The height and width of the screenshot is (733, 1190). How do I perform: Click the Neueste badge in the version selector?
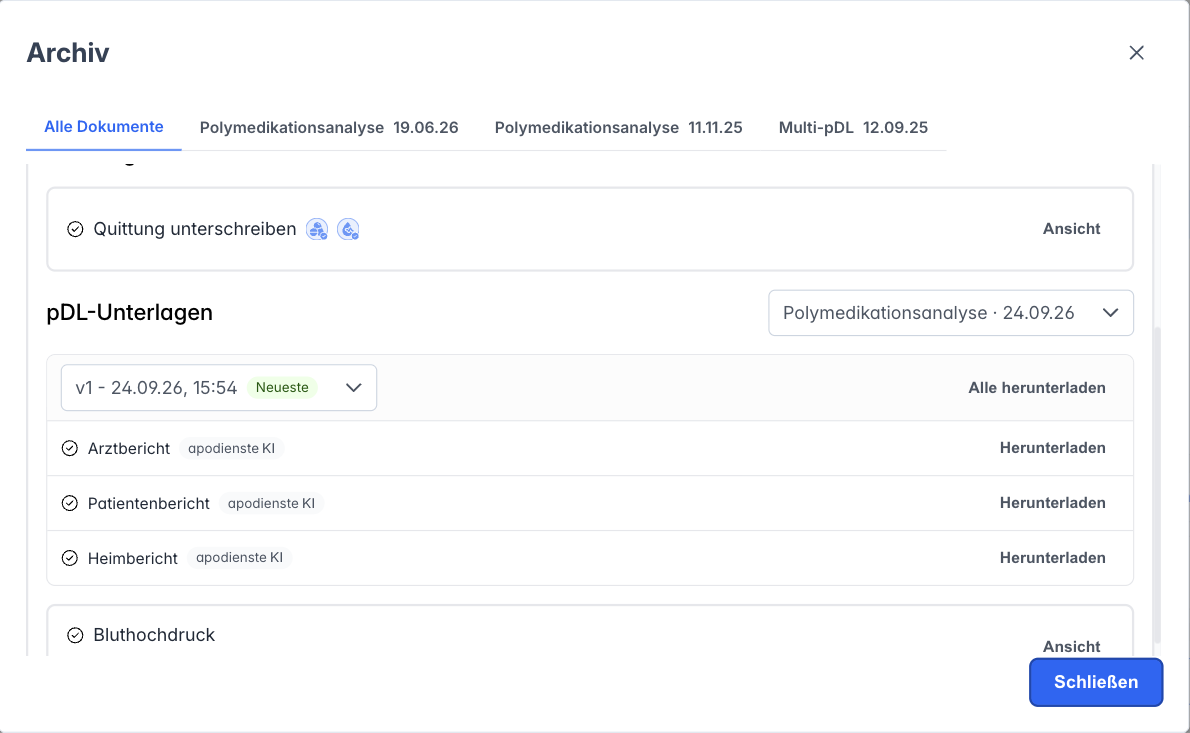pos(282,388)
